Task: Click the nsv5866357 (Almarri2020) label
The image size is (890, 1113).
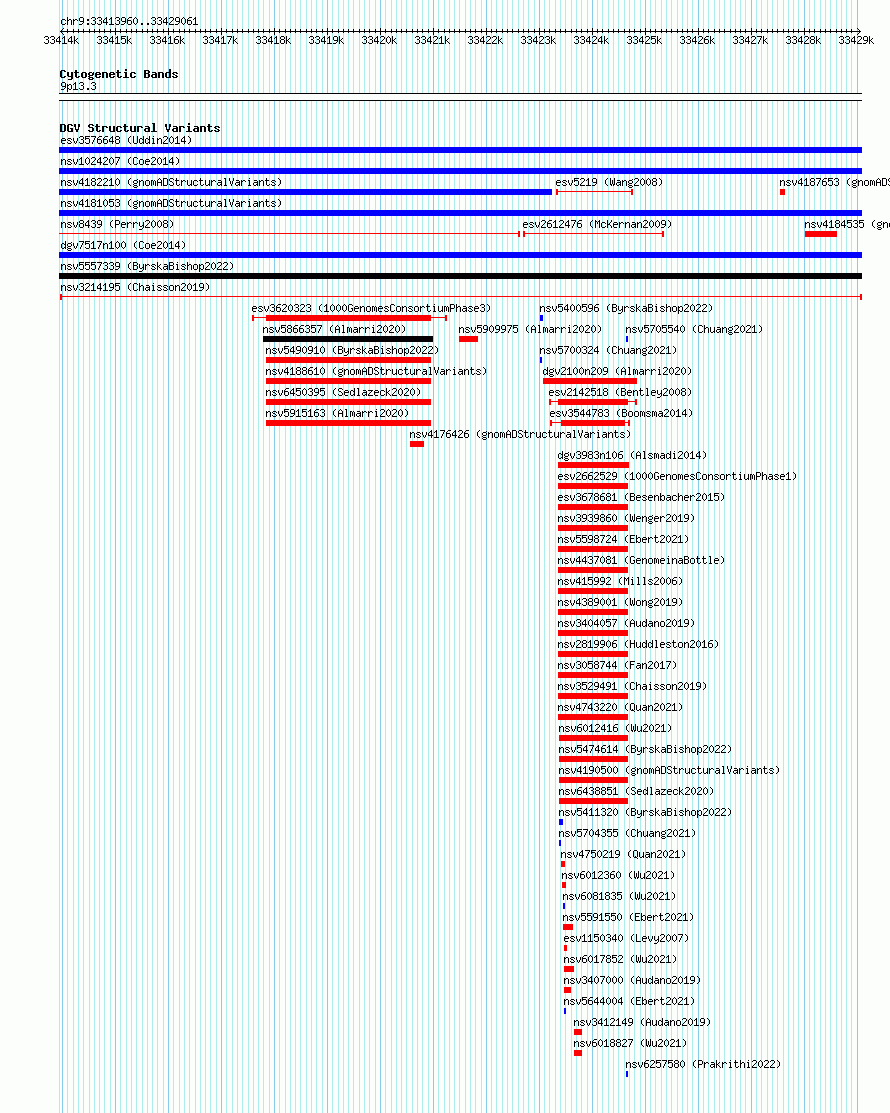Action: (x=334, y=329)
